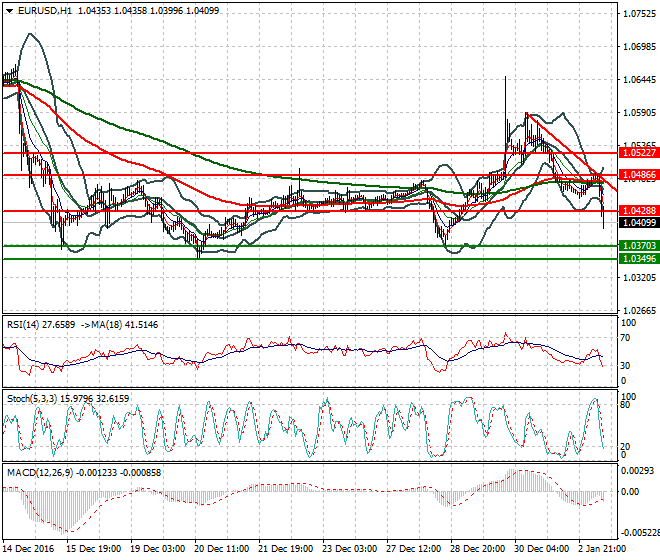Click the 1.06445 price scale value
Viewport: 660px width, 560px height.
pos(639,80)
